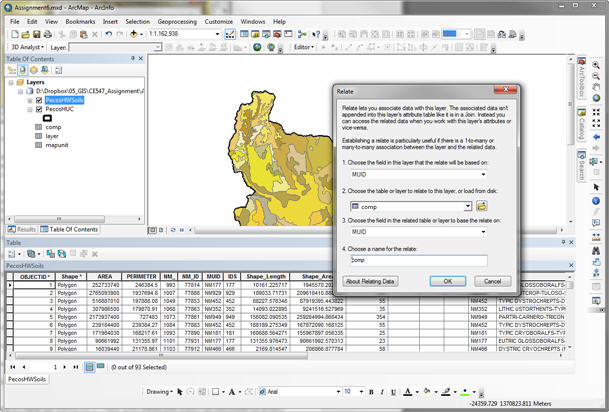This screenshot has width=609, height=412.
Task: Toggle Show all records button in Table
Action: 90,367
